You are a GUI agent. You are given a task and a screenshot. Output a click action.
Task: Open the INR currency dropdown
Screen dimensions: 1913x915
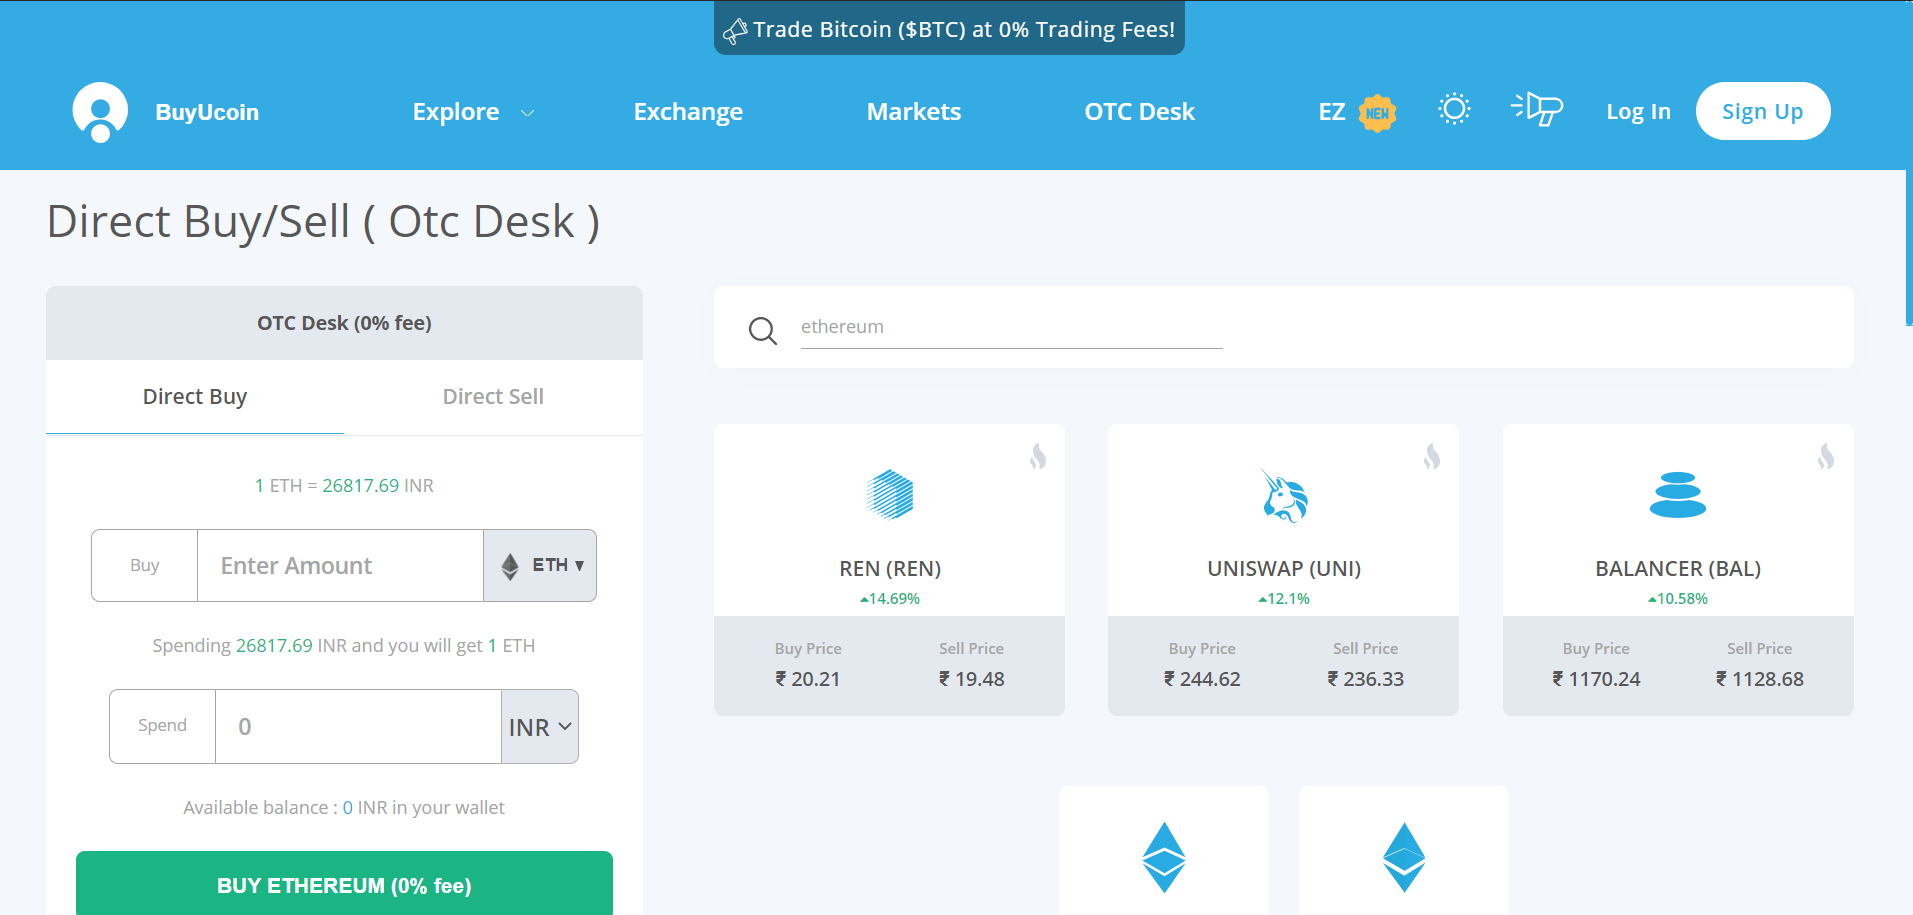(x=540, y=727)
